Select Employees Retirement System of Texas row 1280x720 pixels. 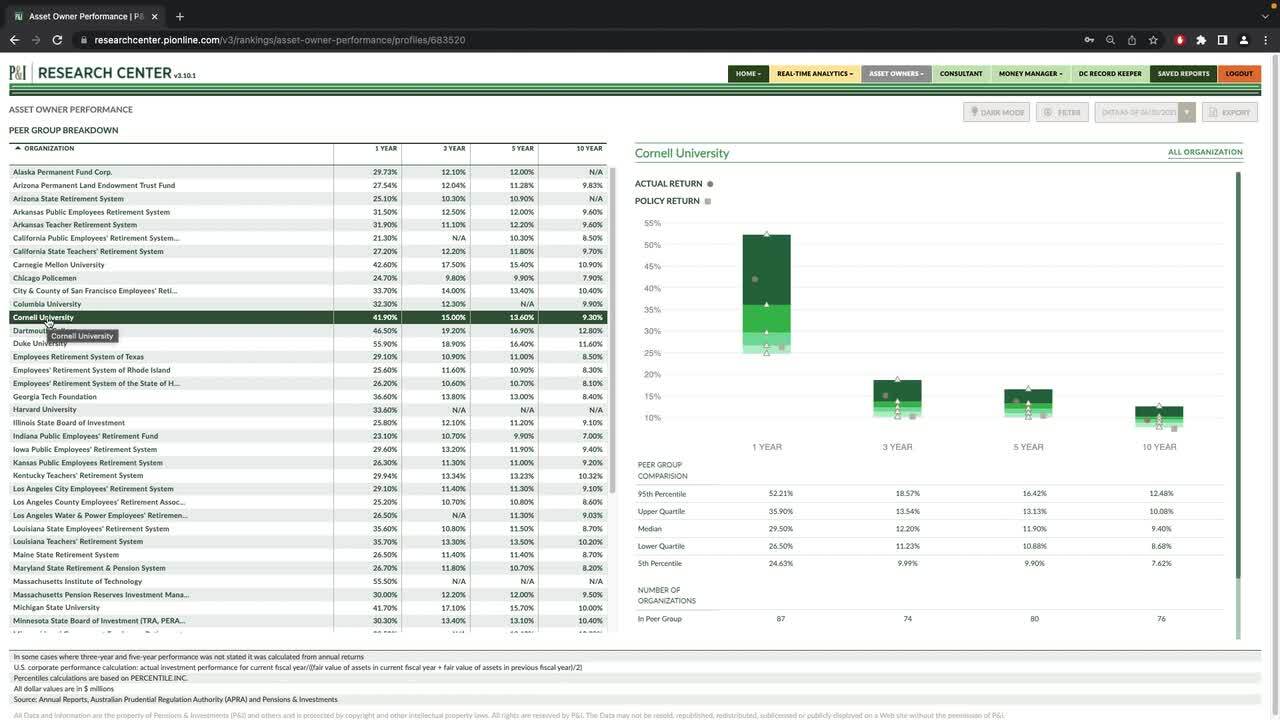pos(308,357)
